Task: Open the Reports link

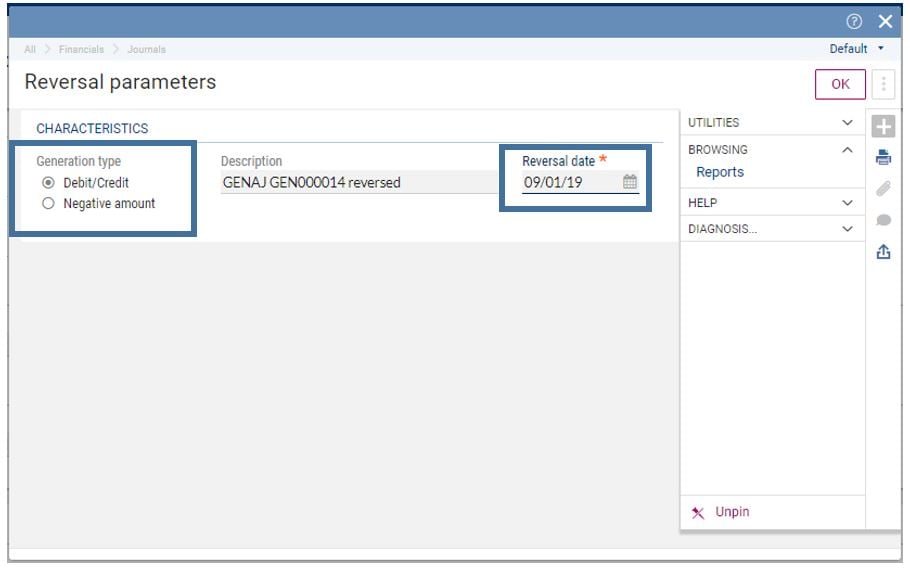Action: [720, 172]
